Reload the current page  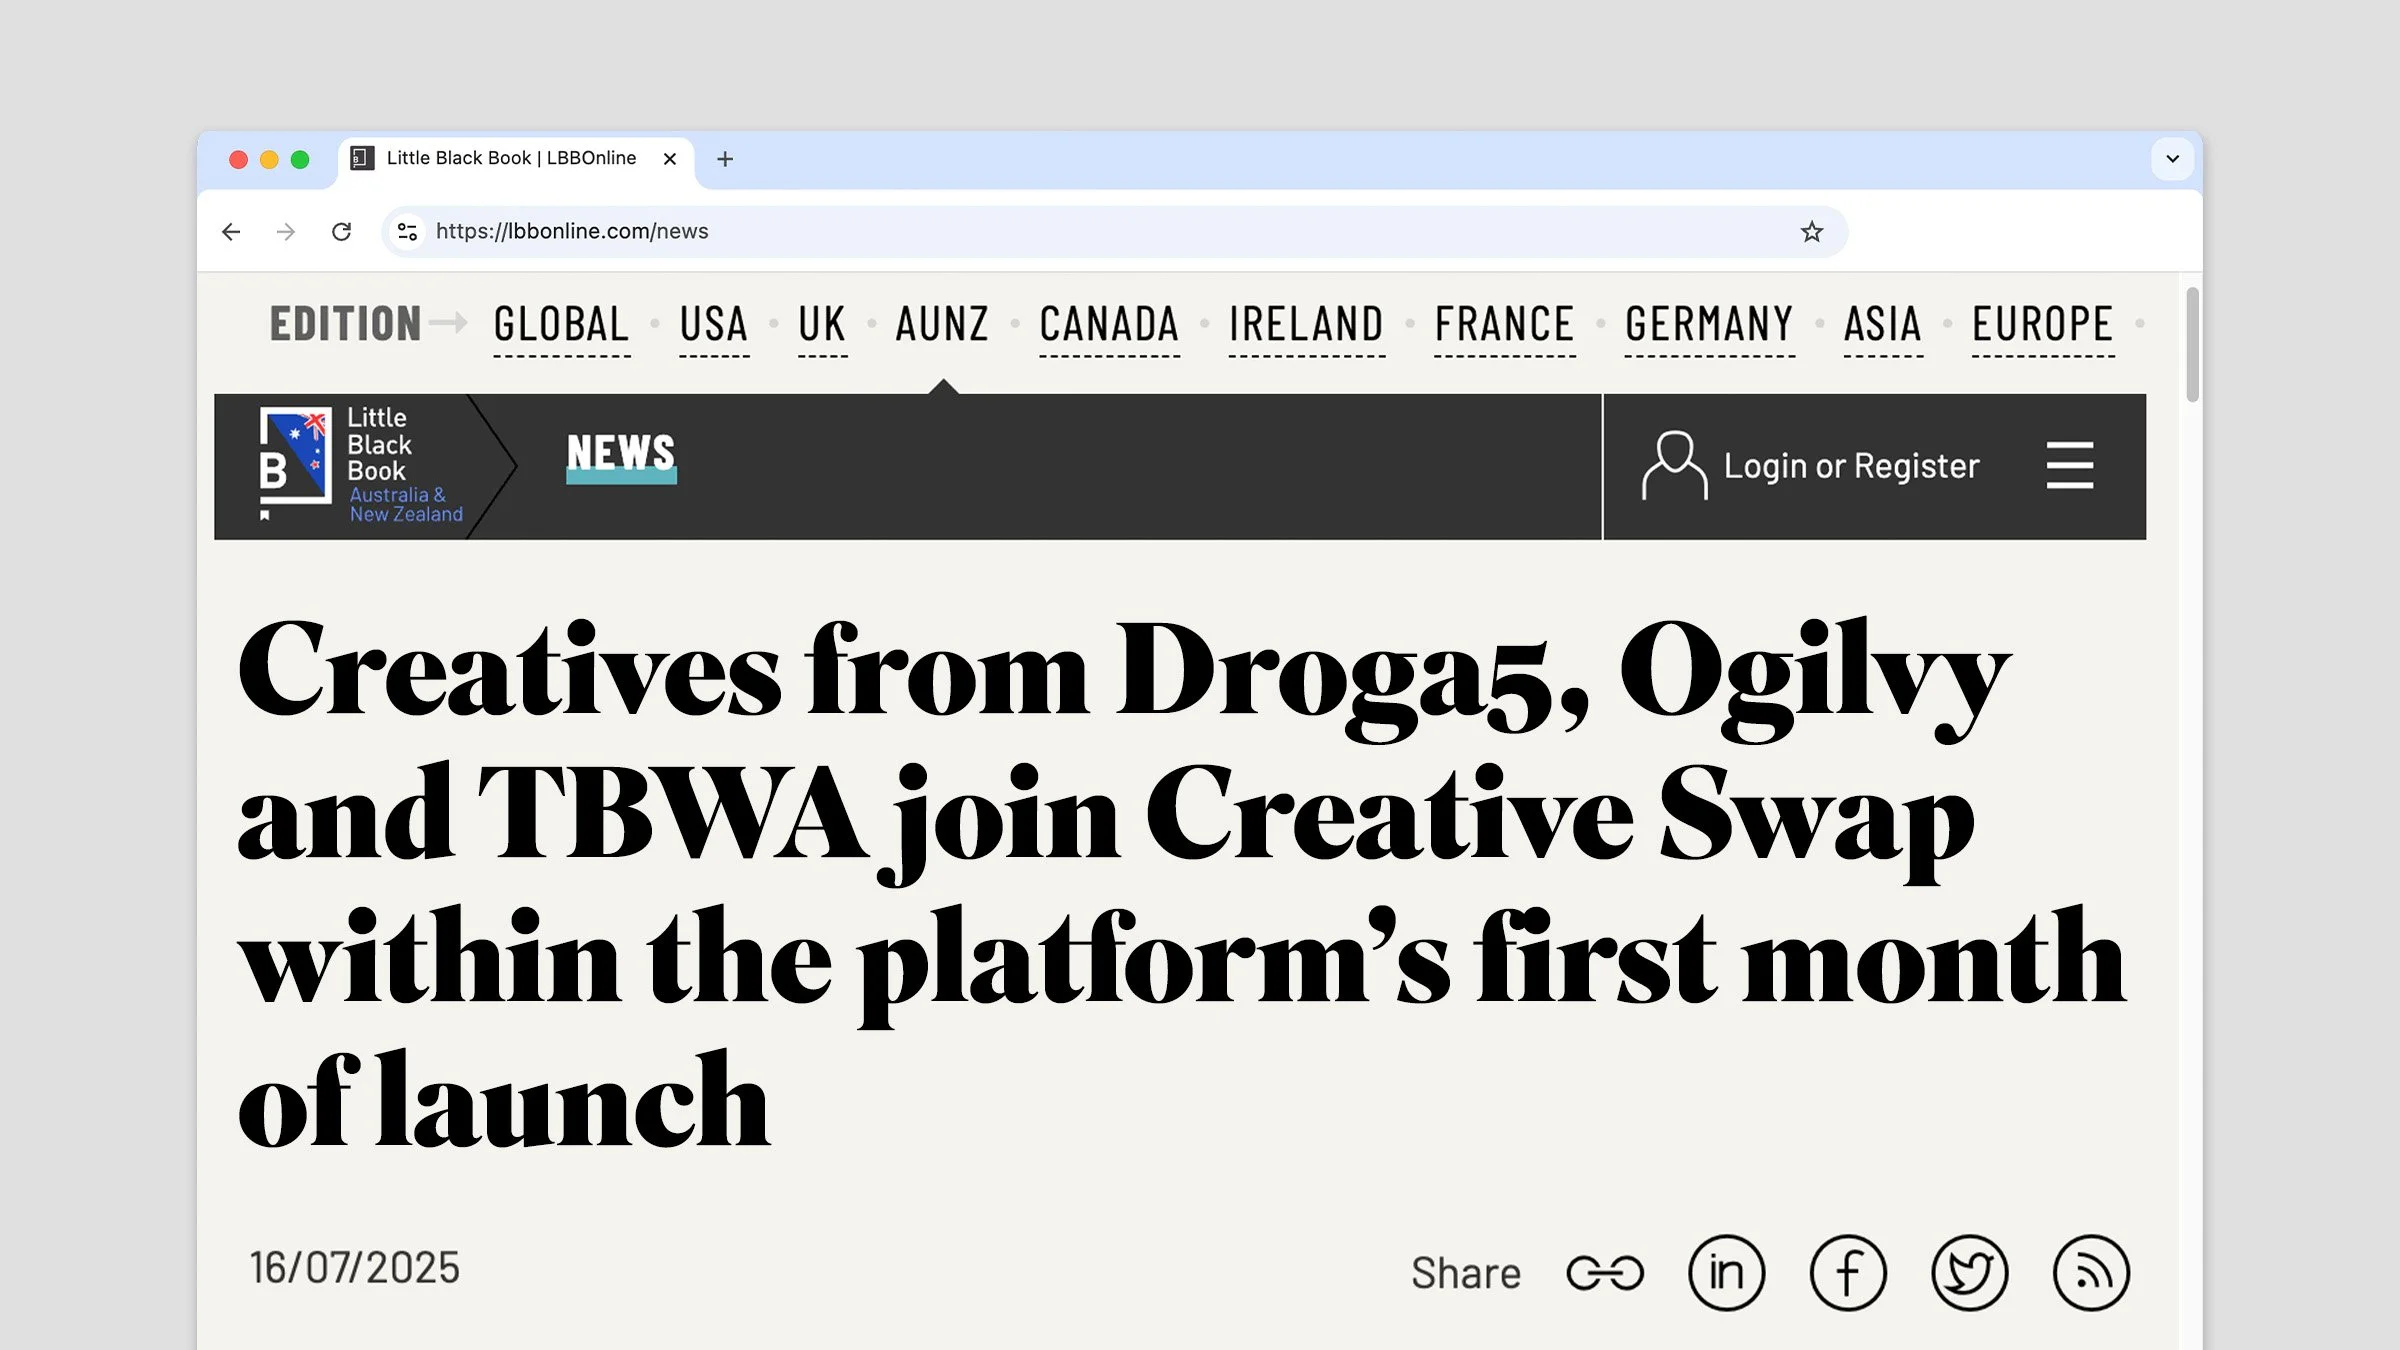click(x=341, y=232)
